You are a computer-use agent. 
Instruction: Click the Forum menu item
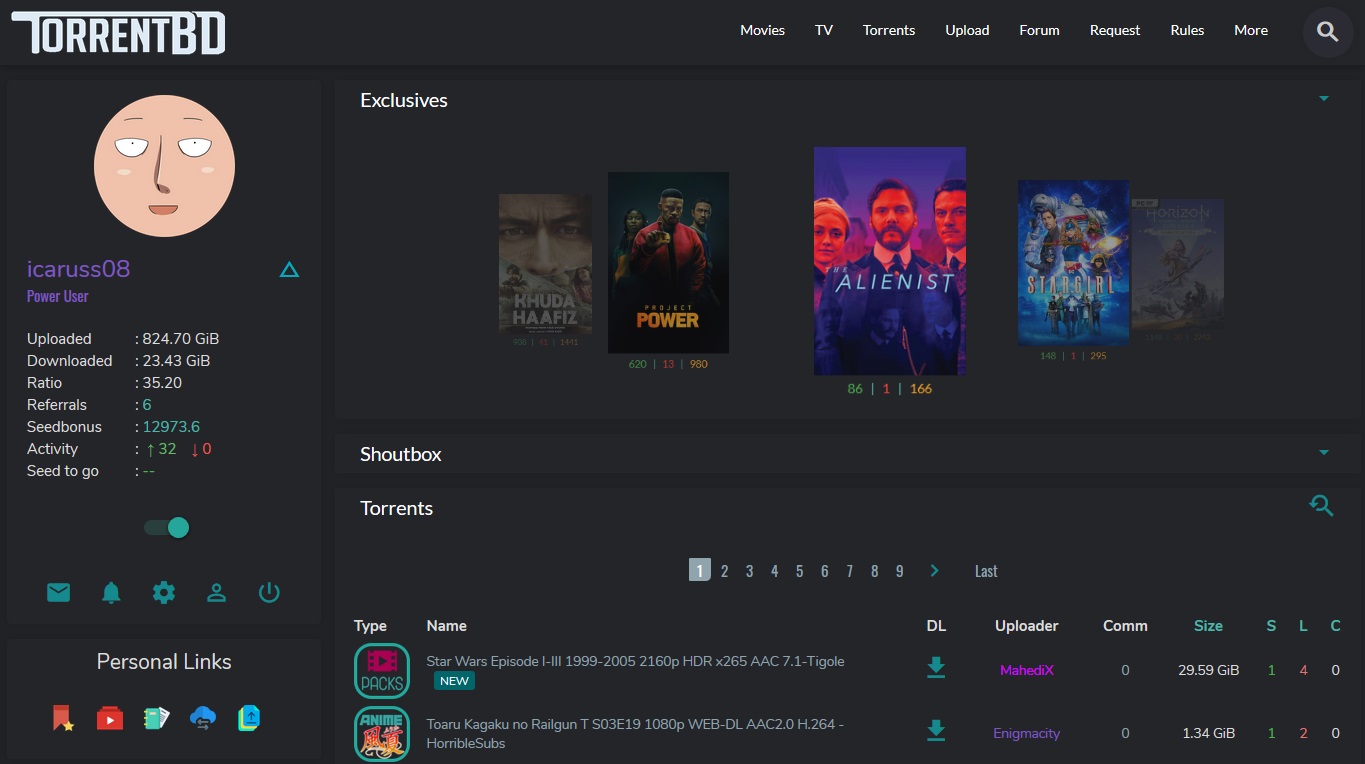[x=1039, y=30]
